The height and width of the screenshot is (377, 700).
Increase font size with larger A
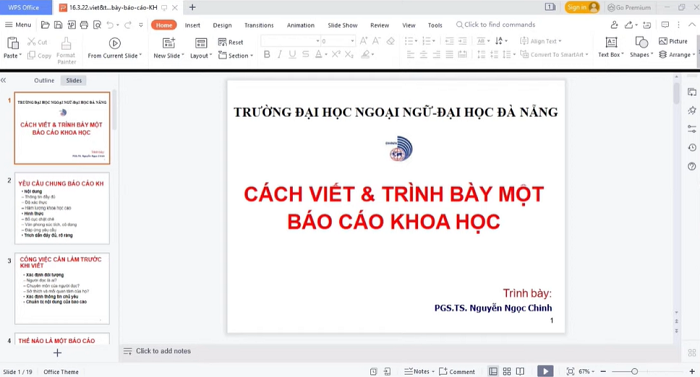(364, 41)
